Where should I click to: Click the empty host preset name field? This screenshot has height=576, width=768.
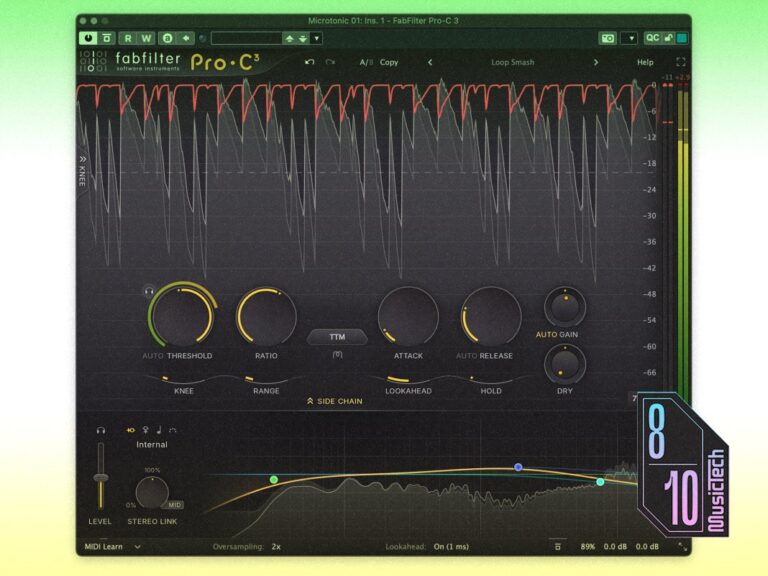click(246, 38)
